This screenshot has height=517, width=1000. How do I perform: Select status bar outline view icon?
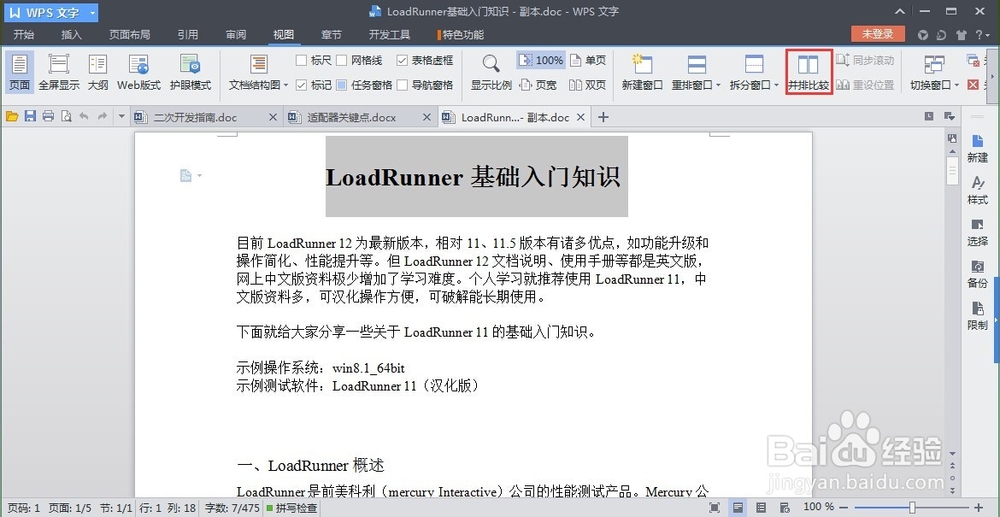761,507
